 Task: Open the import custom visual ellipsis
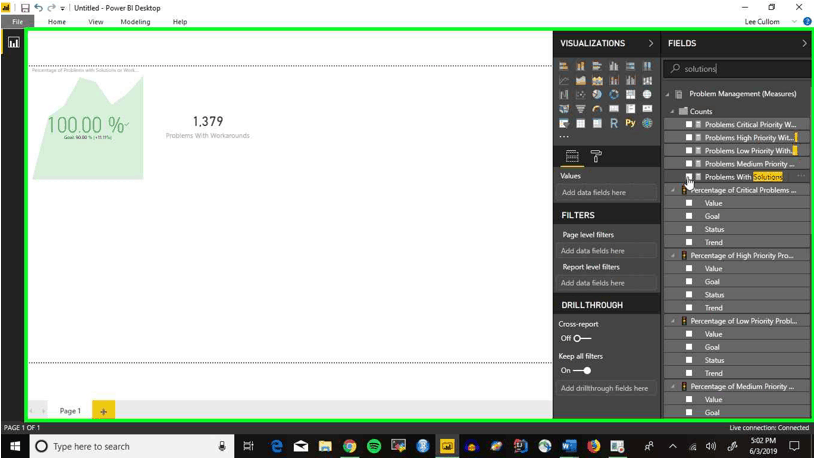click(564, 137)
